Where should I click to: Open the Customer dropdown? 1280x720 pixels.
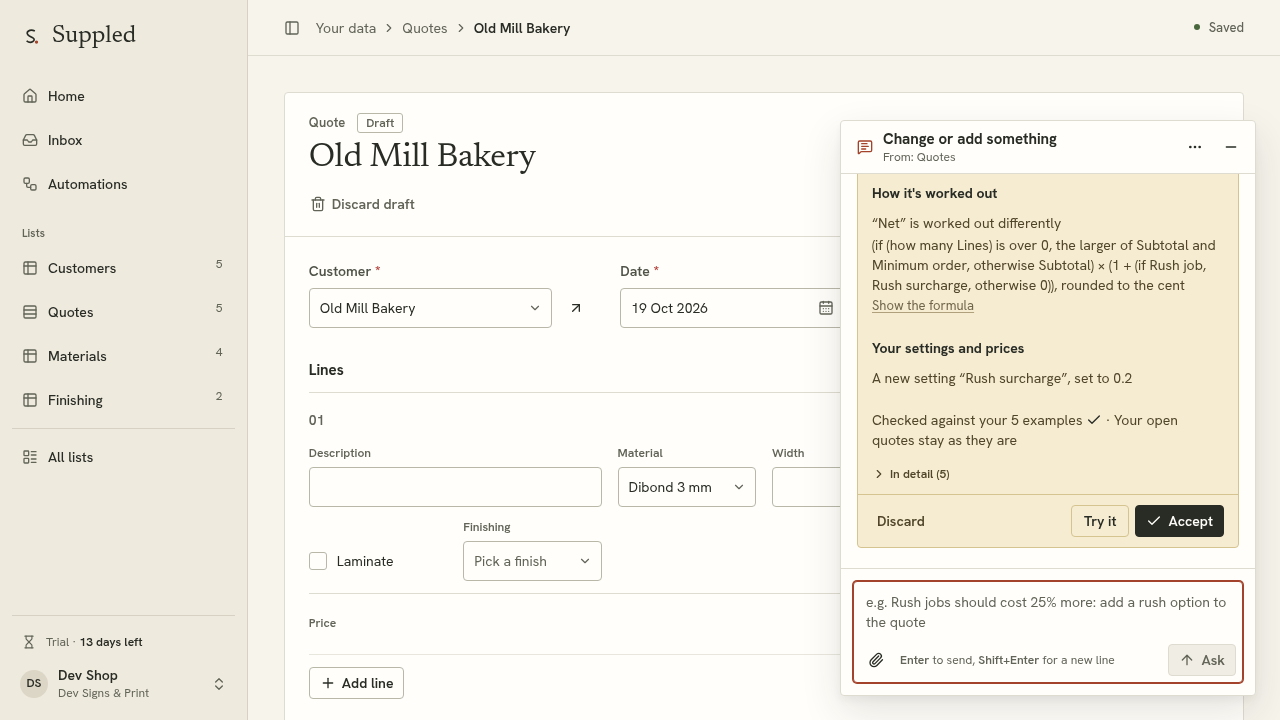point(430,308)
